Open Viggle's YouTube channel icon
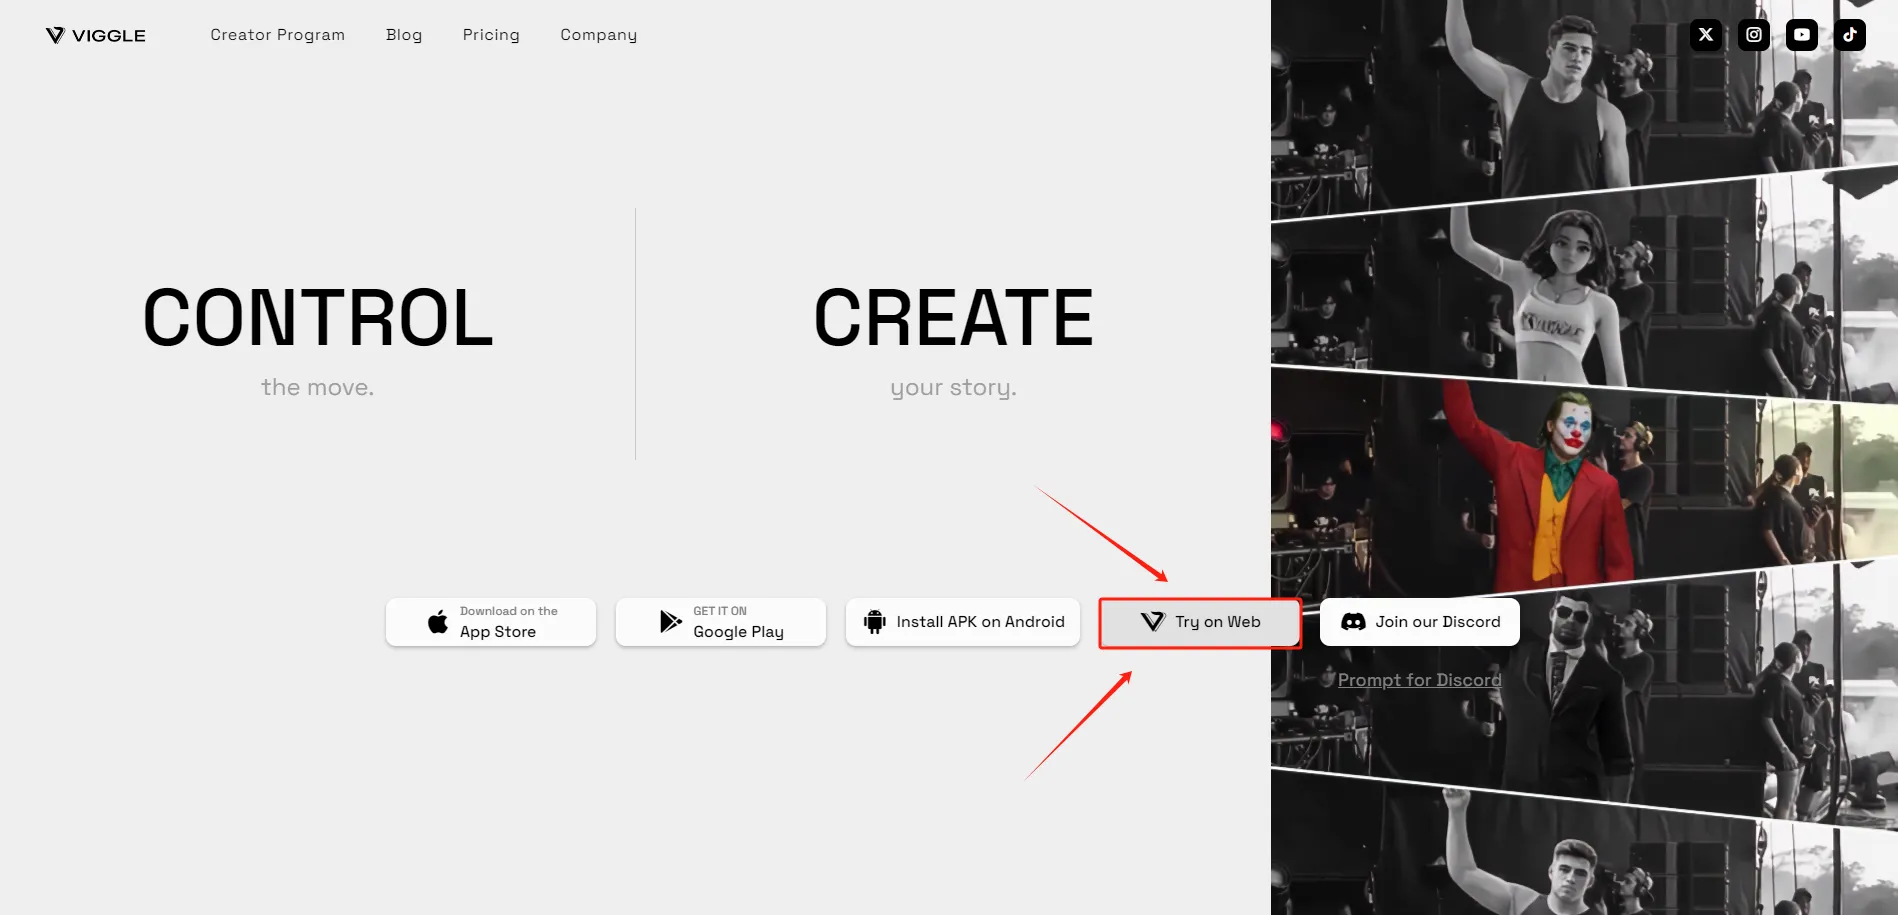The width and height of the screenshot is (1898, 915). pos(1802,35)
